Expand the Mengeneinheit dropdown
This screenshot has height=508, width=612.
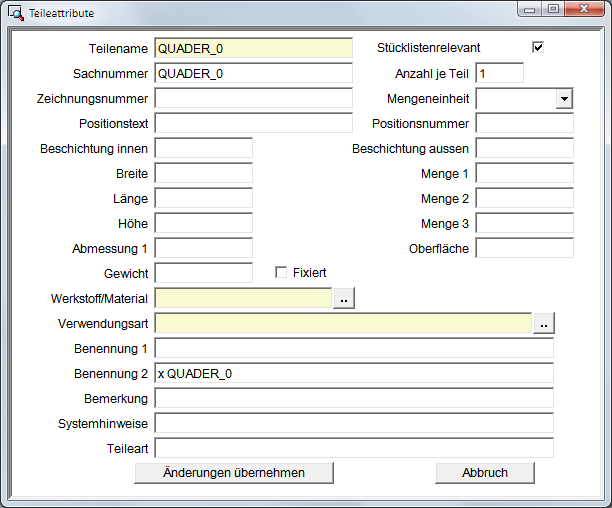(564, 98)
